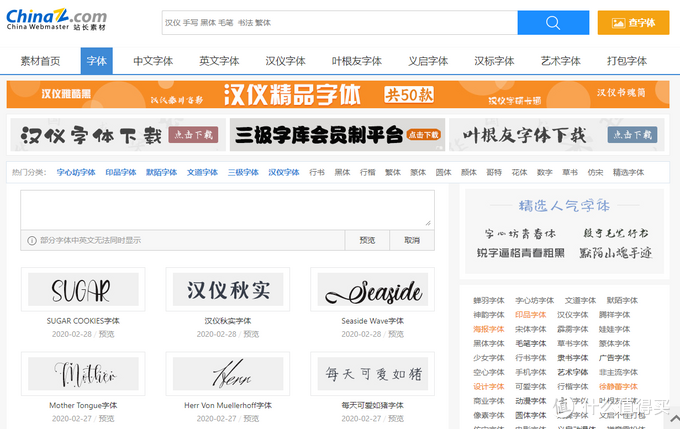Screen dimensions: 680x429
Task: Click 预览 under SUGAR COOKIES字体
Action: tap(106, 334)
